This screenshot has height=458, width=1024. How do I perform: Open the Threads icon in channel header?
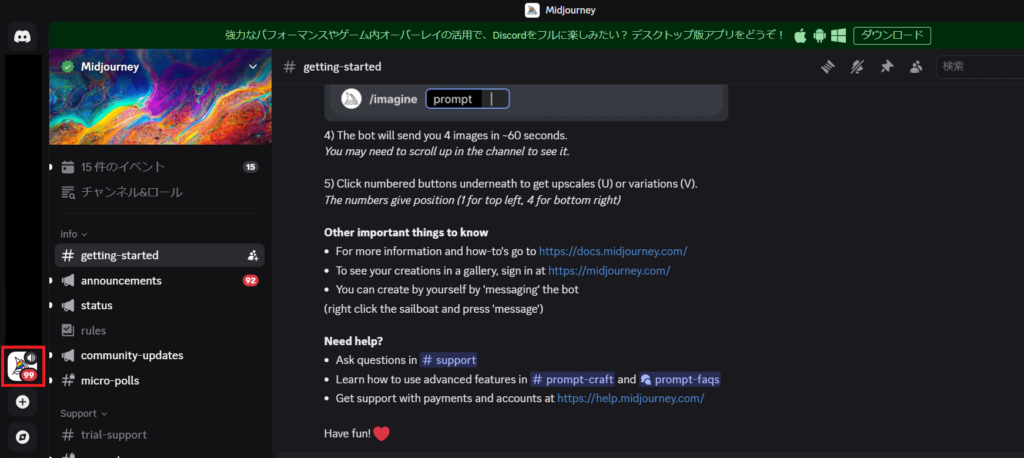(x=829, y=67)
